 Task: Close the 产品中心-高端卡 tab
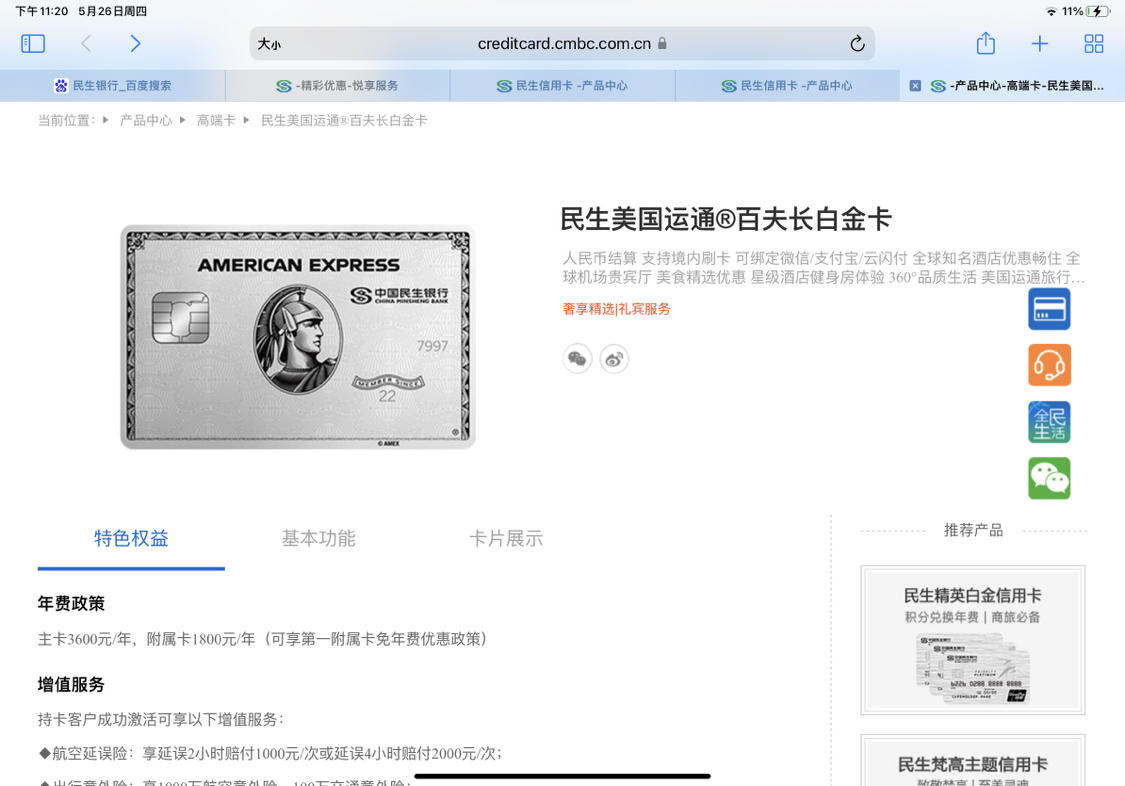915,85
